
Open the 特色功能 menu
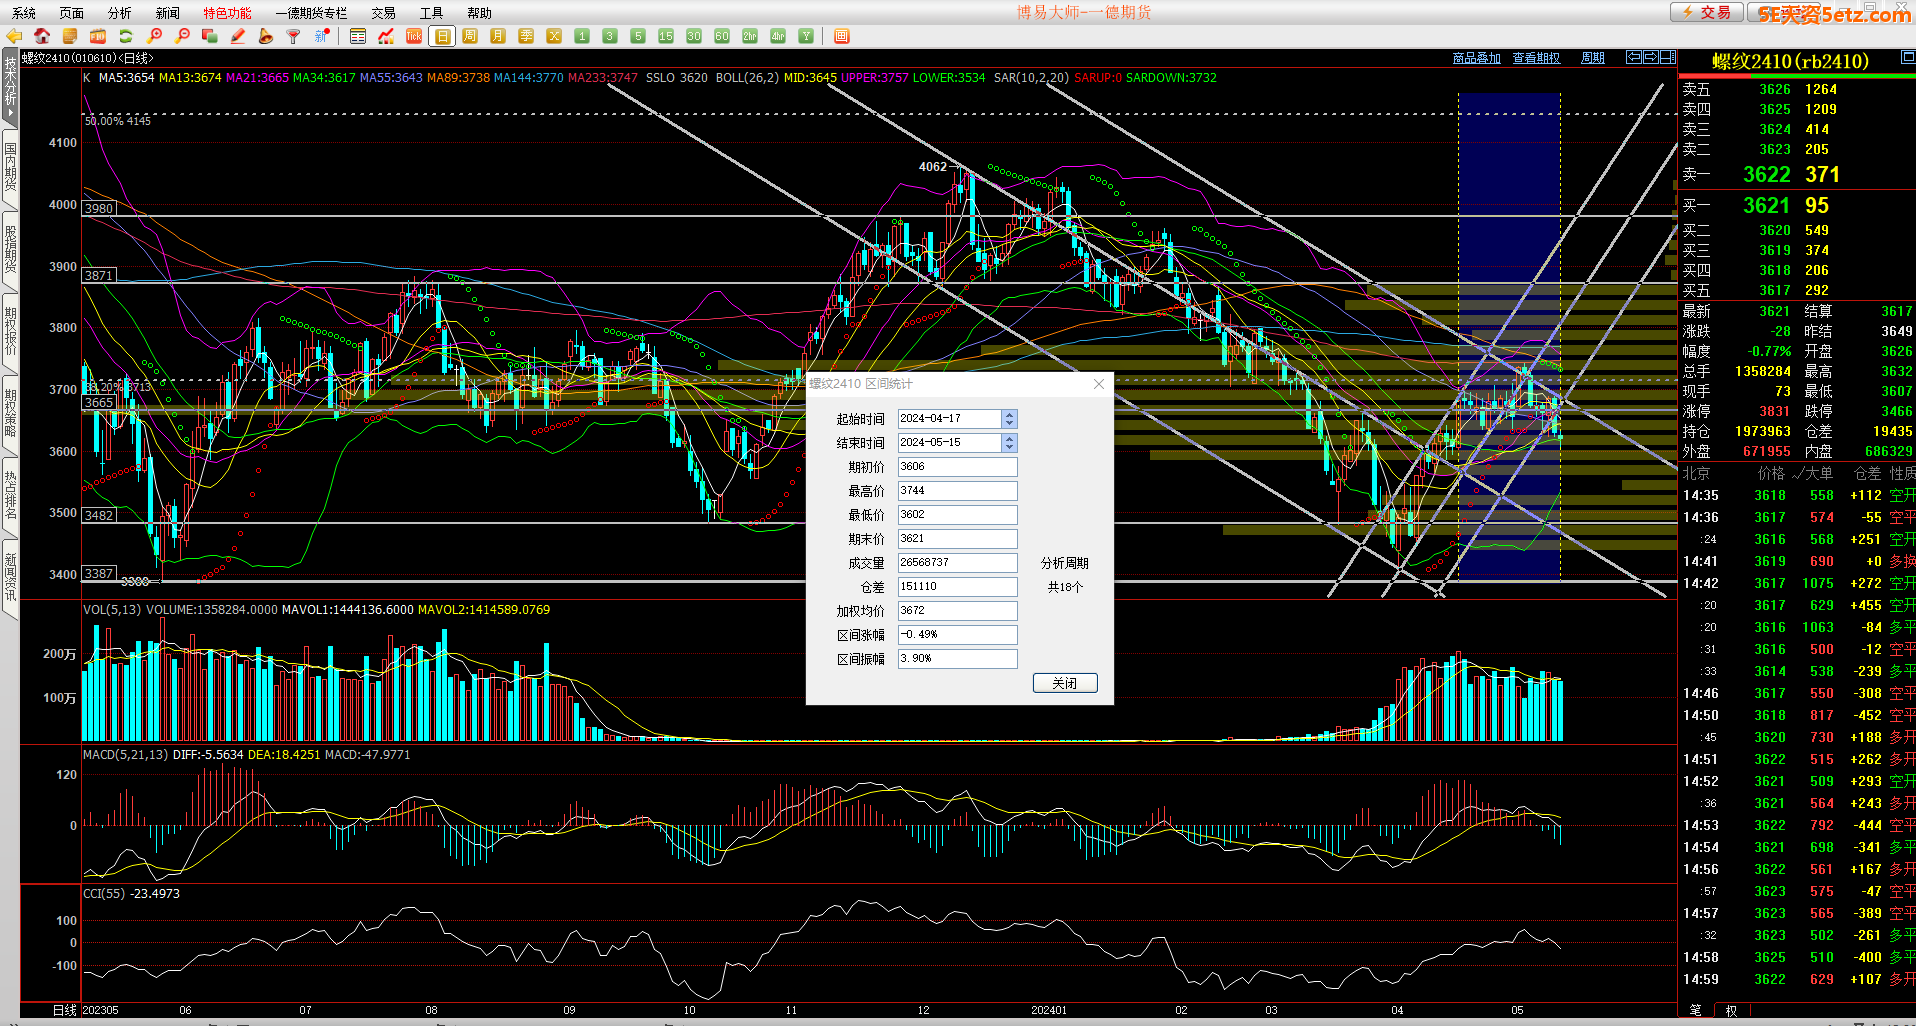[228, 13]
